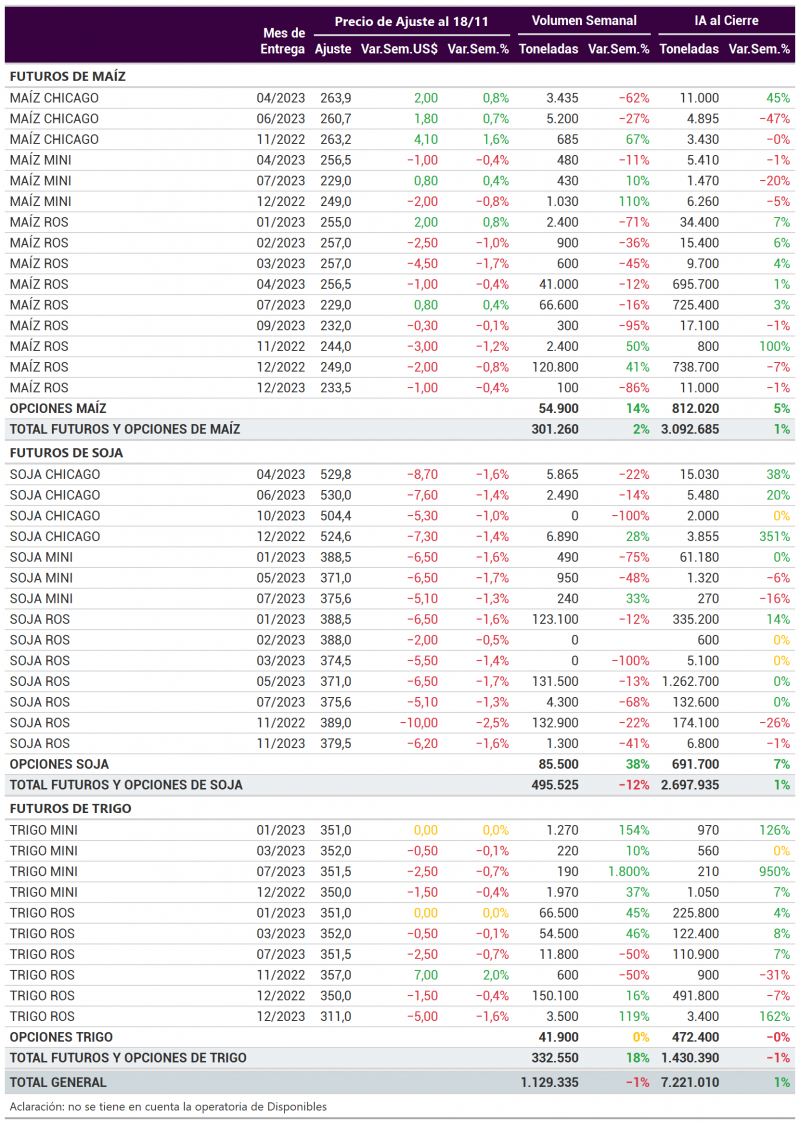
Task: Select the FUTUROS DE MAÍZ section heading
Action: (68, 77)
